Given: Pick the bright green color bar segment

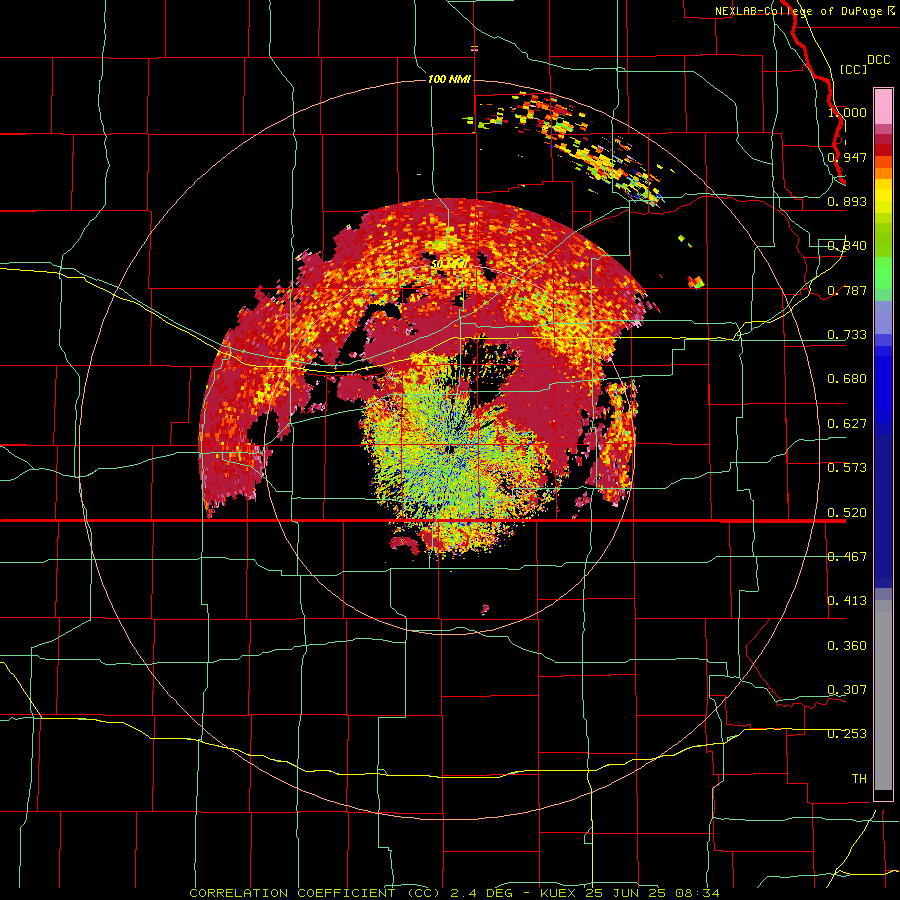Looking at the screenshot, I should (x=883, y=273).
